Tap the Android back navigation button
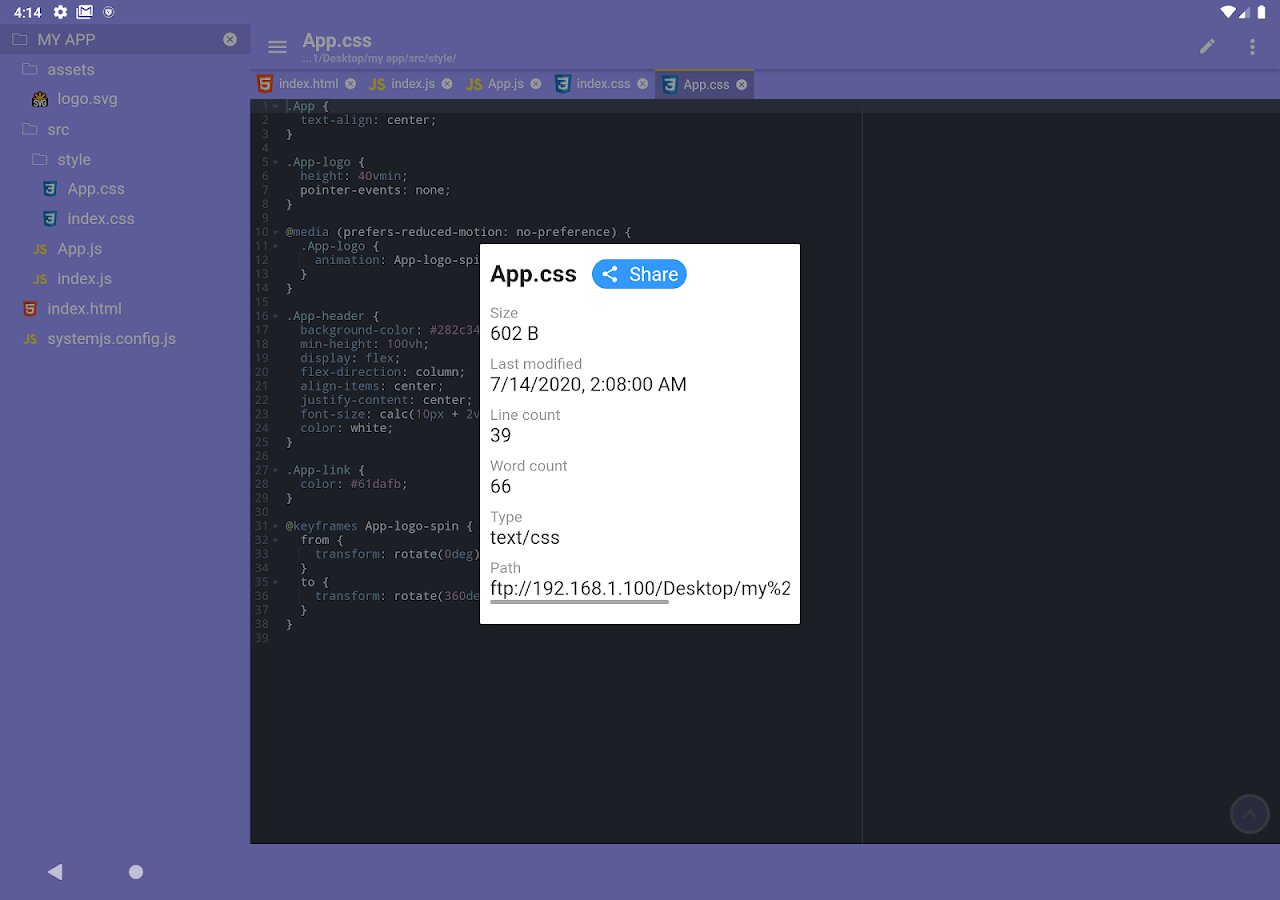 (56, 872)
